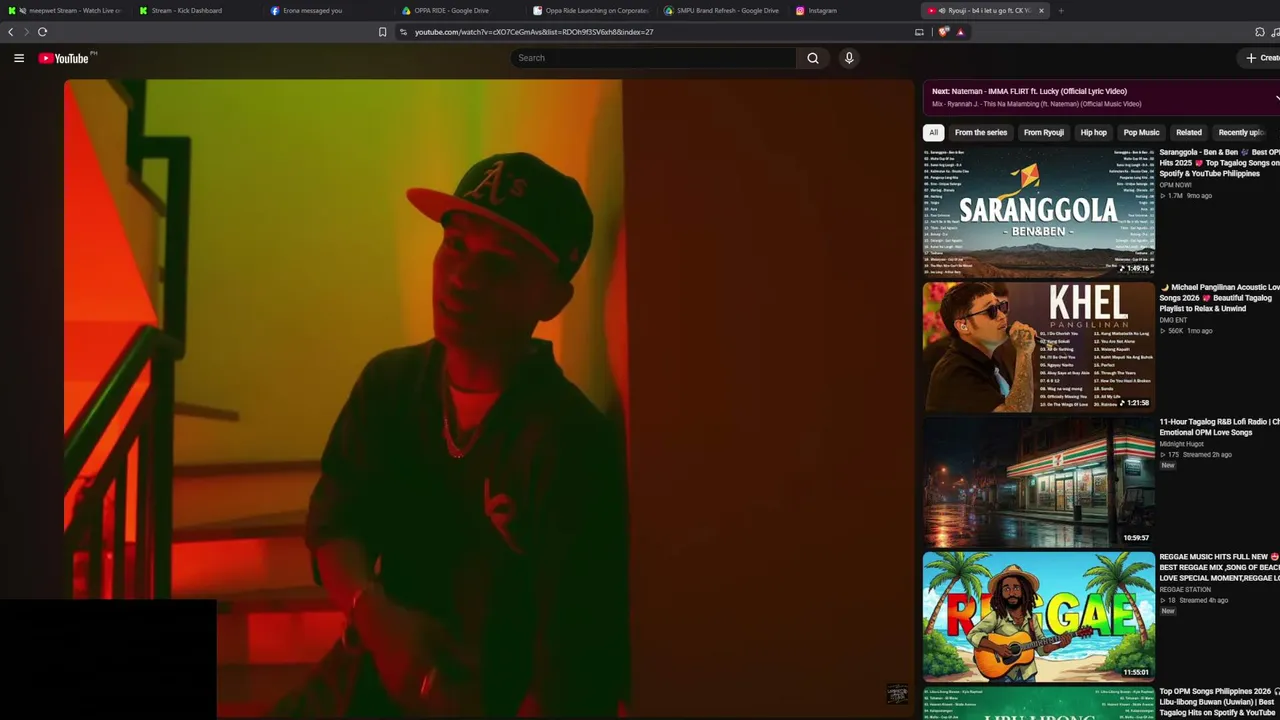
Task: Click the Michael Pangilinan Acoustic Love Songs title
Action: click(x=1219, y=298)
